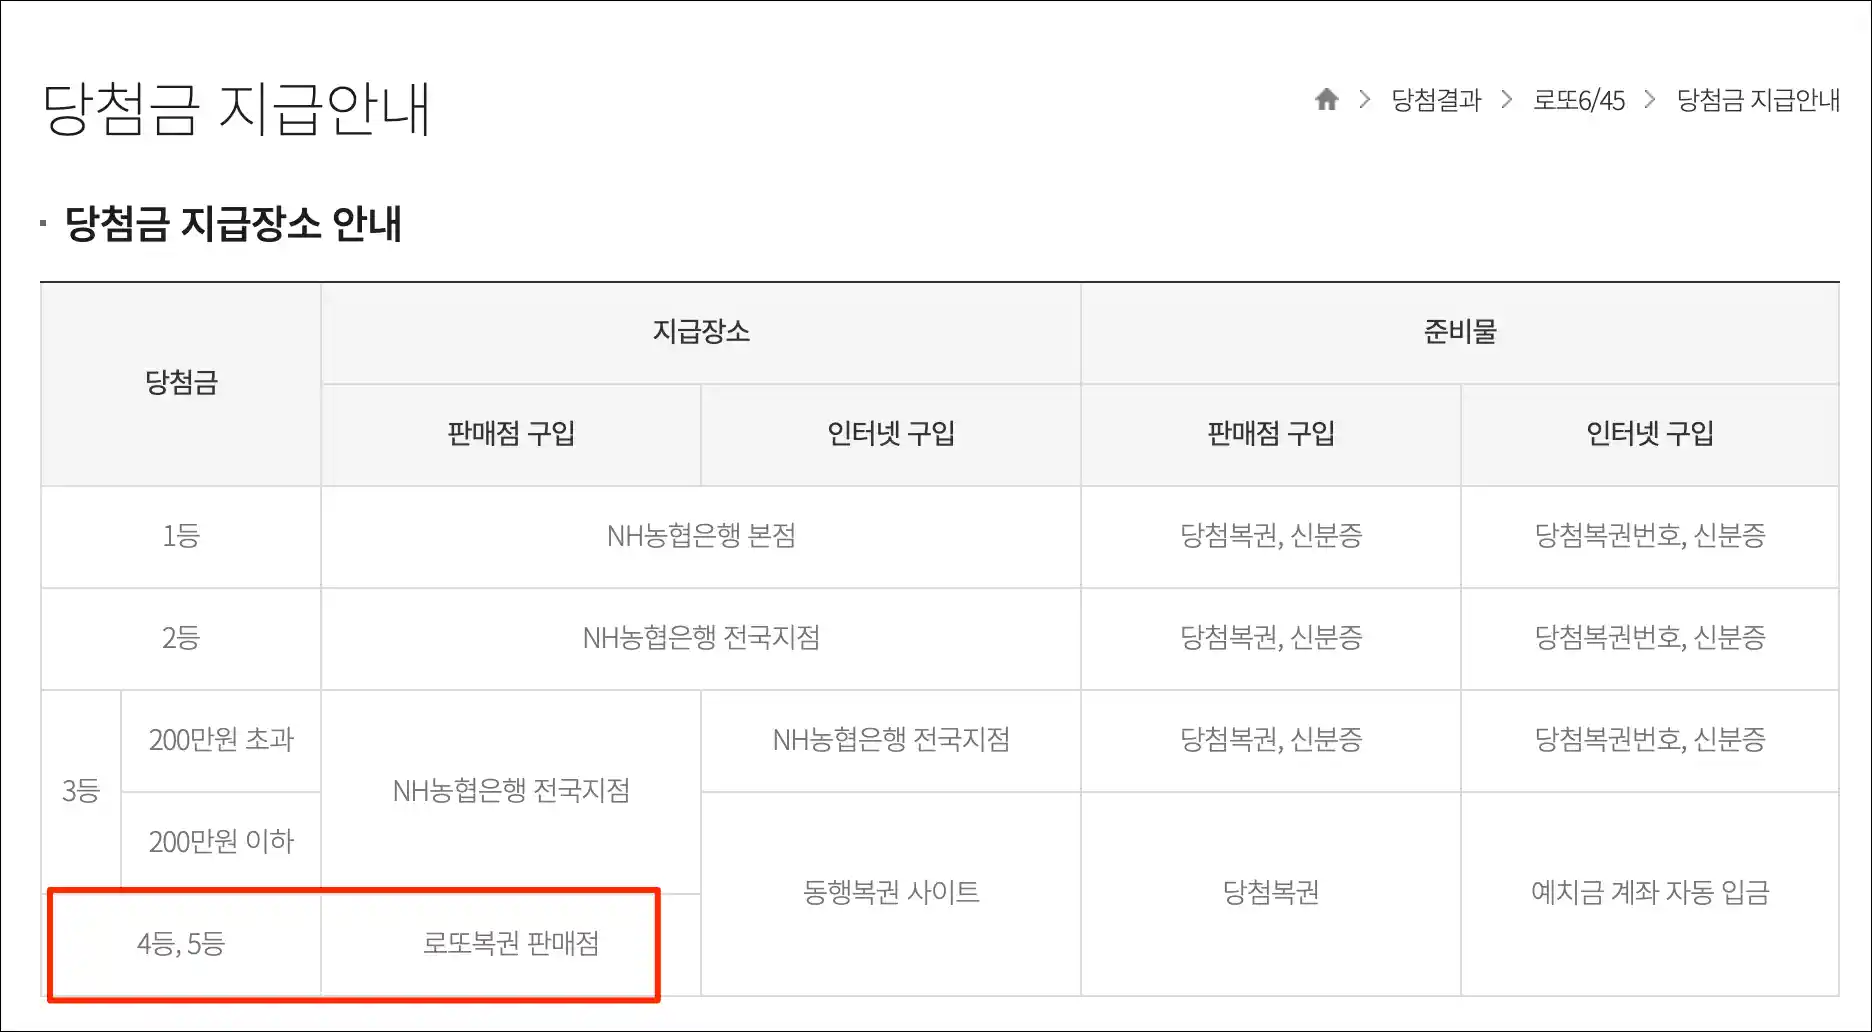Screen dimensions: 1872x1032
Task: Click the chevron between 당첨결과 and 로또6/45
Action: (x=1507, y=99)
